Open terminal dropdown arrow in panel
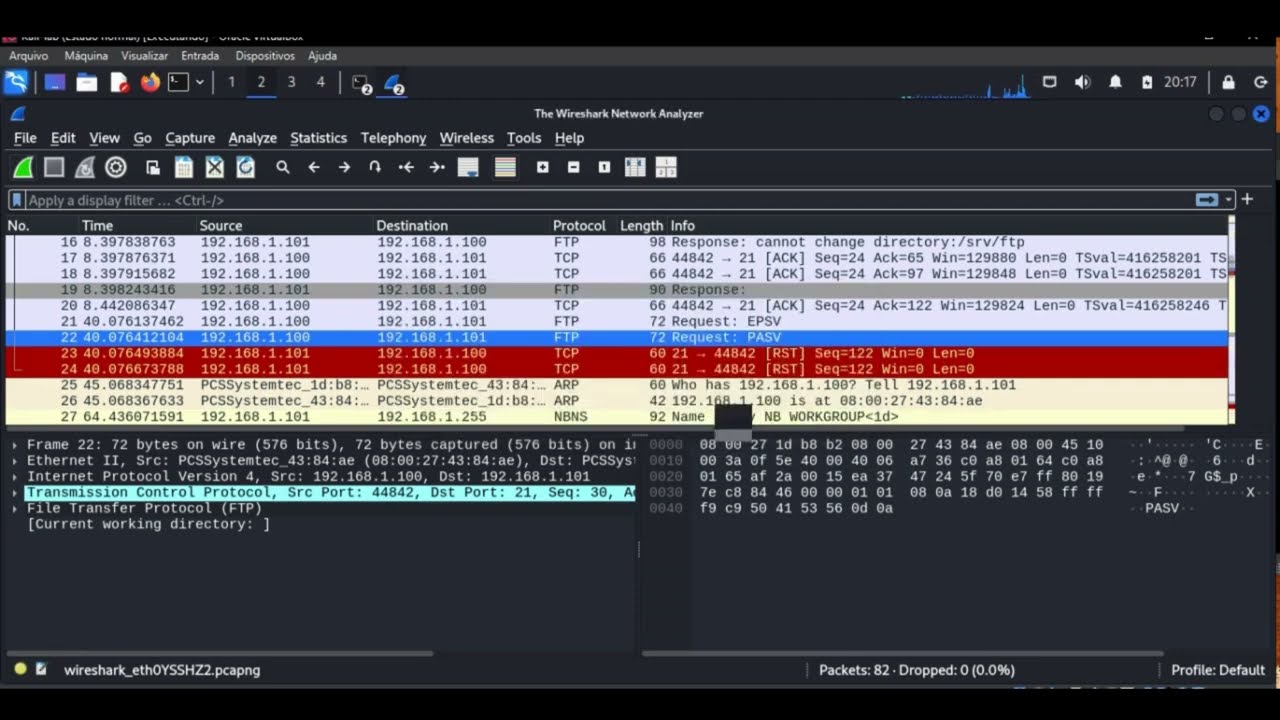The image size is (1280, 720). click(x=200, y=82)
